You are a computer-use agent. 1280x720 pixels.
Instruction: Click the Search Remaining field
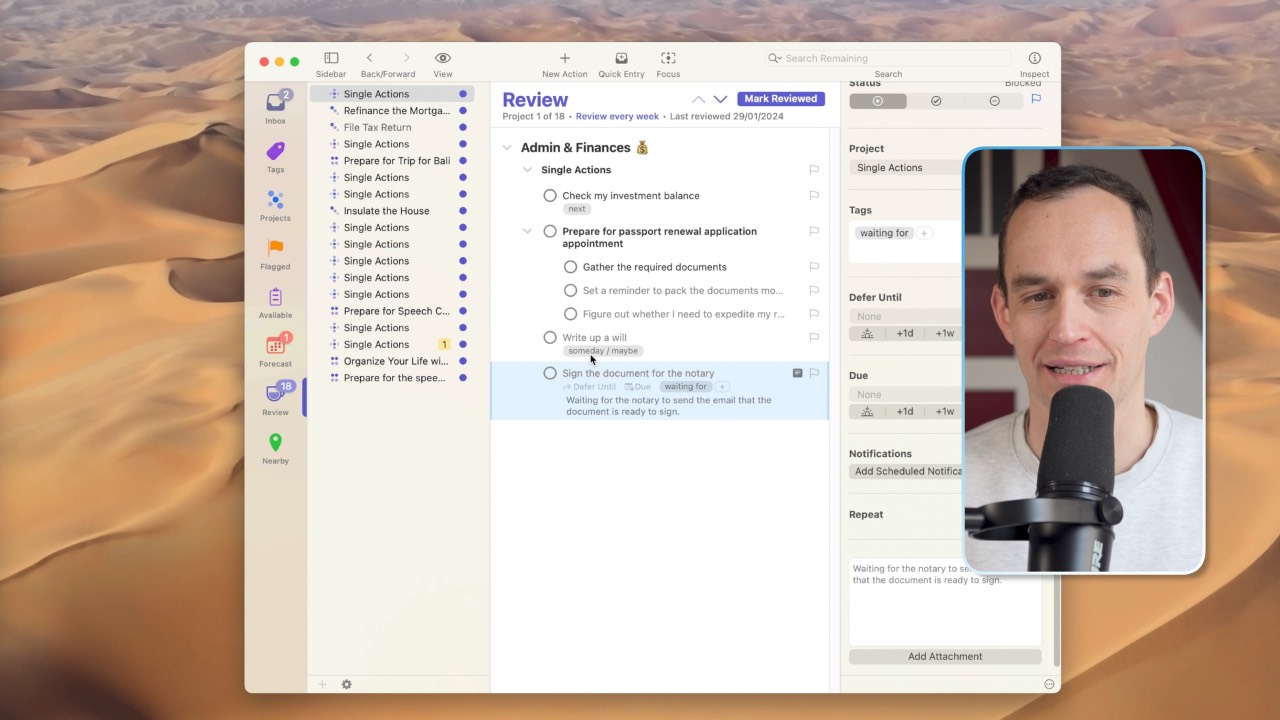tap(888, 58)
